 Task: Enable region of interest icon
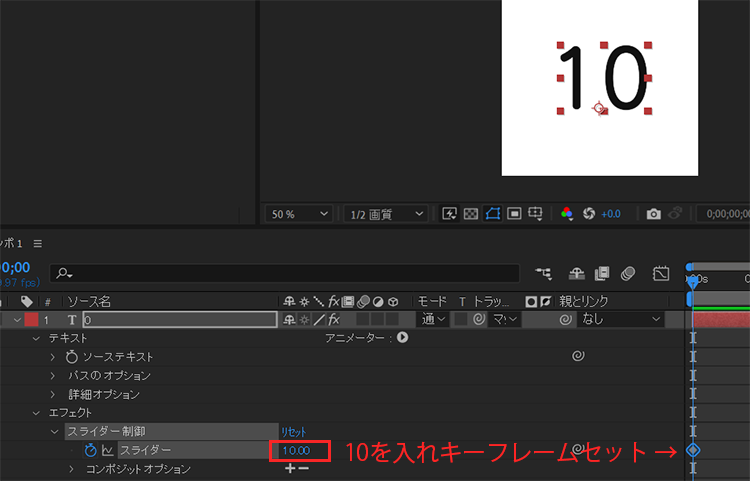pyautogui.click(x=514, y=214)
